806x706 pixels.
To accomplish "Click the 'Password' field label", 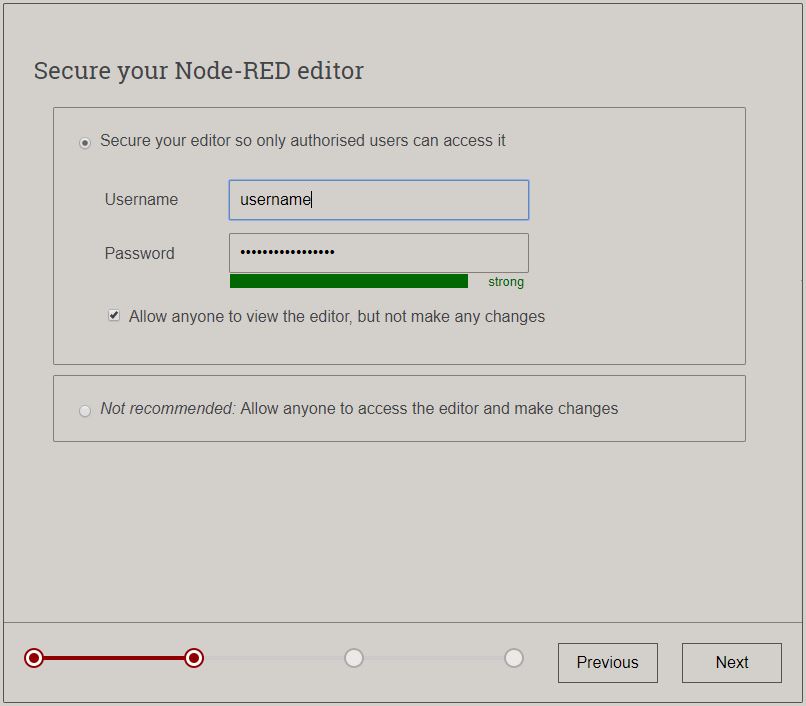I will tap(139, 254).
